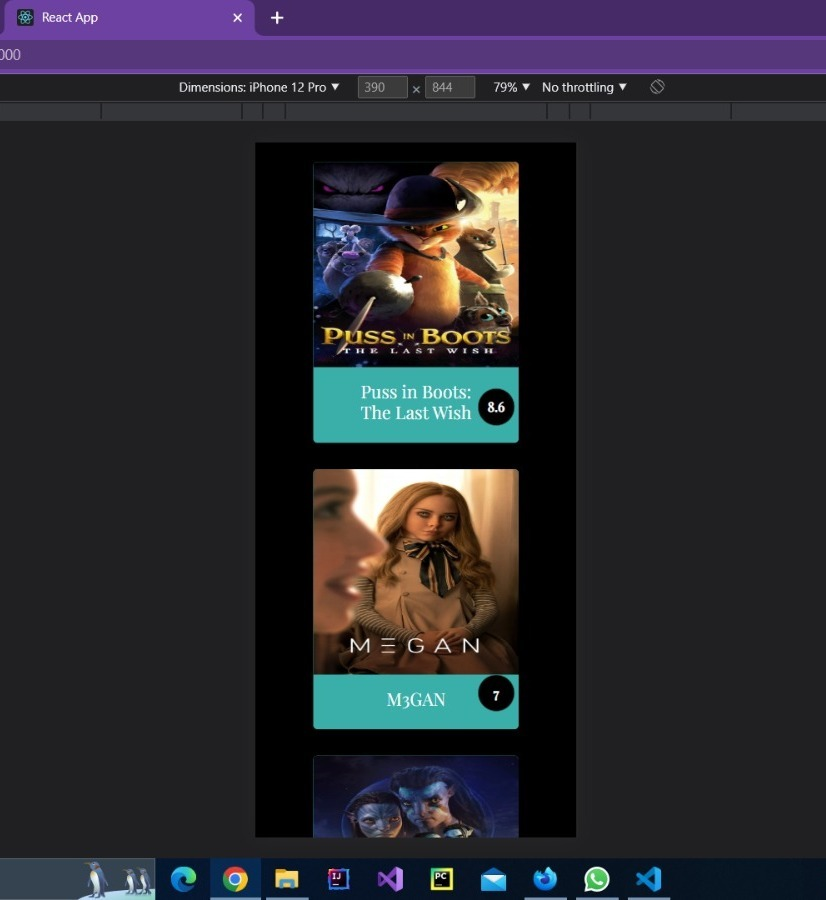Screen dimensions: 826x900
Task: Click the M3GAN title text in card
Action: pyautogui.click(x=416, y=700)
